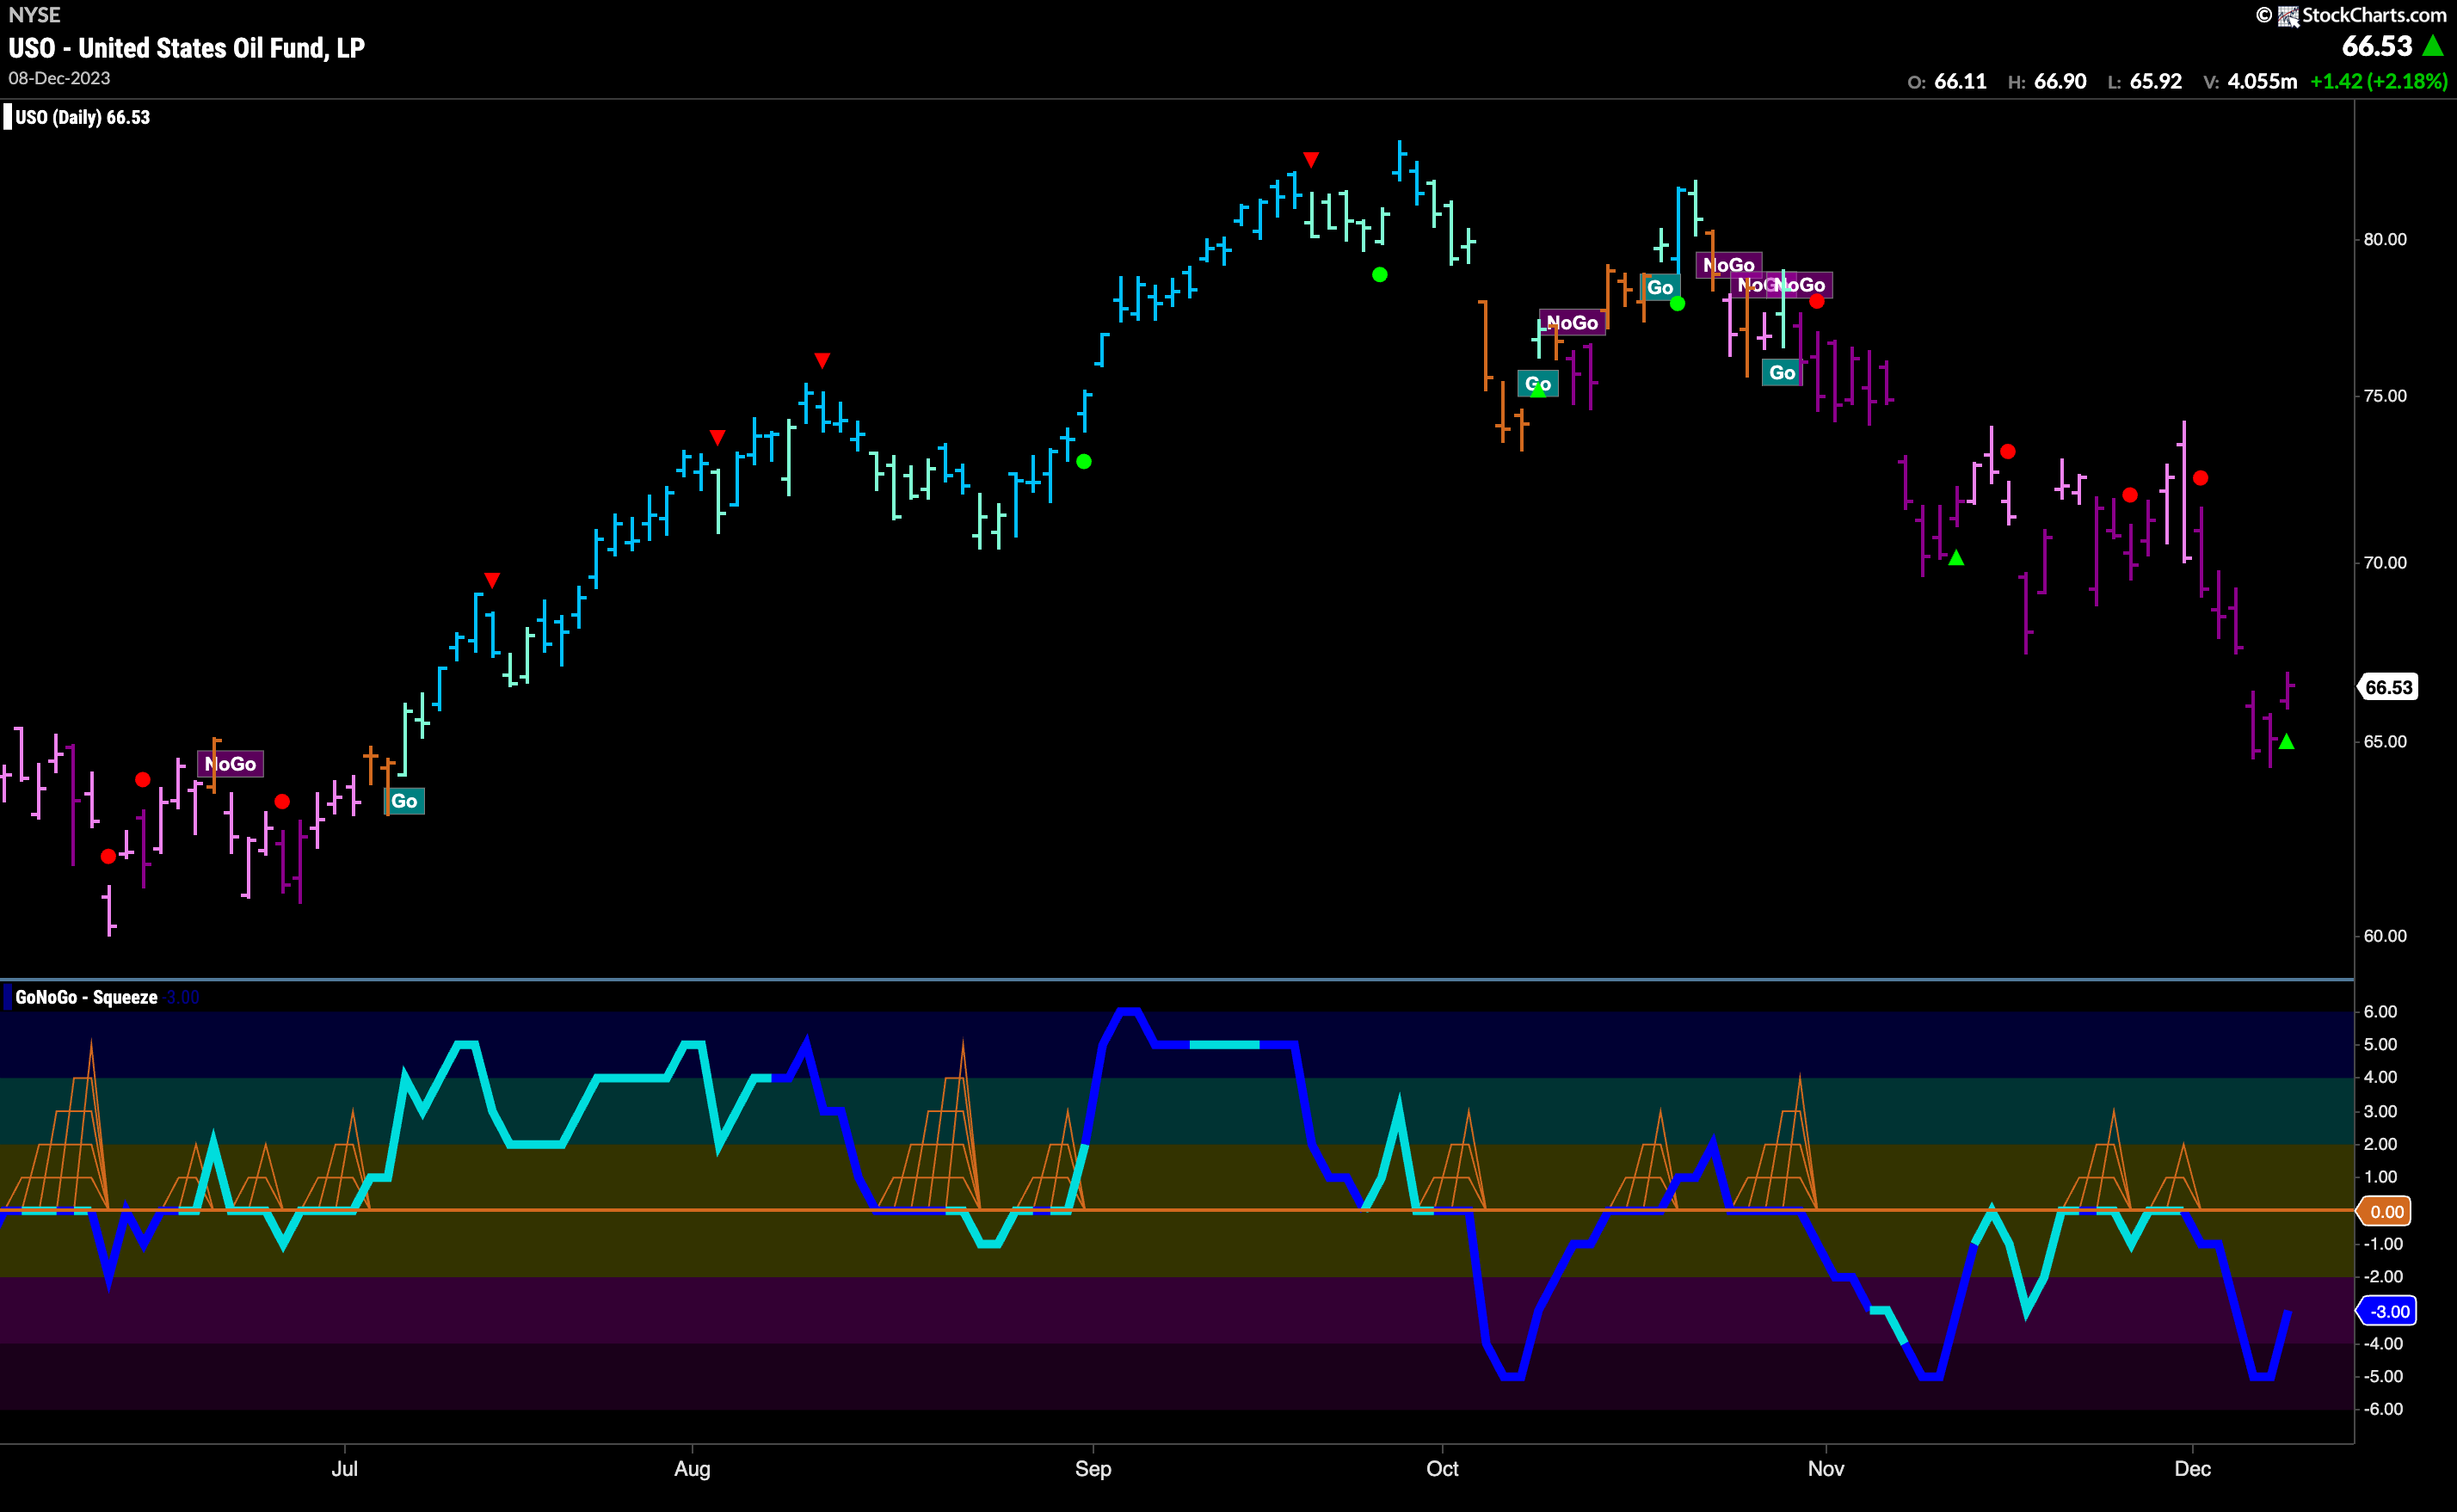Screen dimensions: 2457x1512
Task: Click the red down-triangle above the early August peak
Action: (822, 360)
